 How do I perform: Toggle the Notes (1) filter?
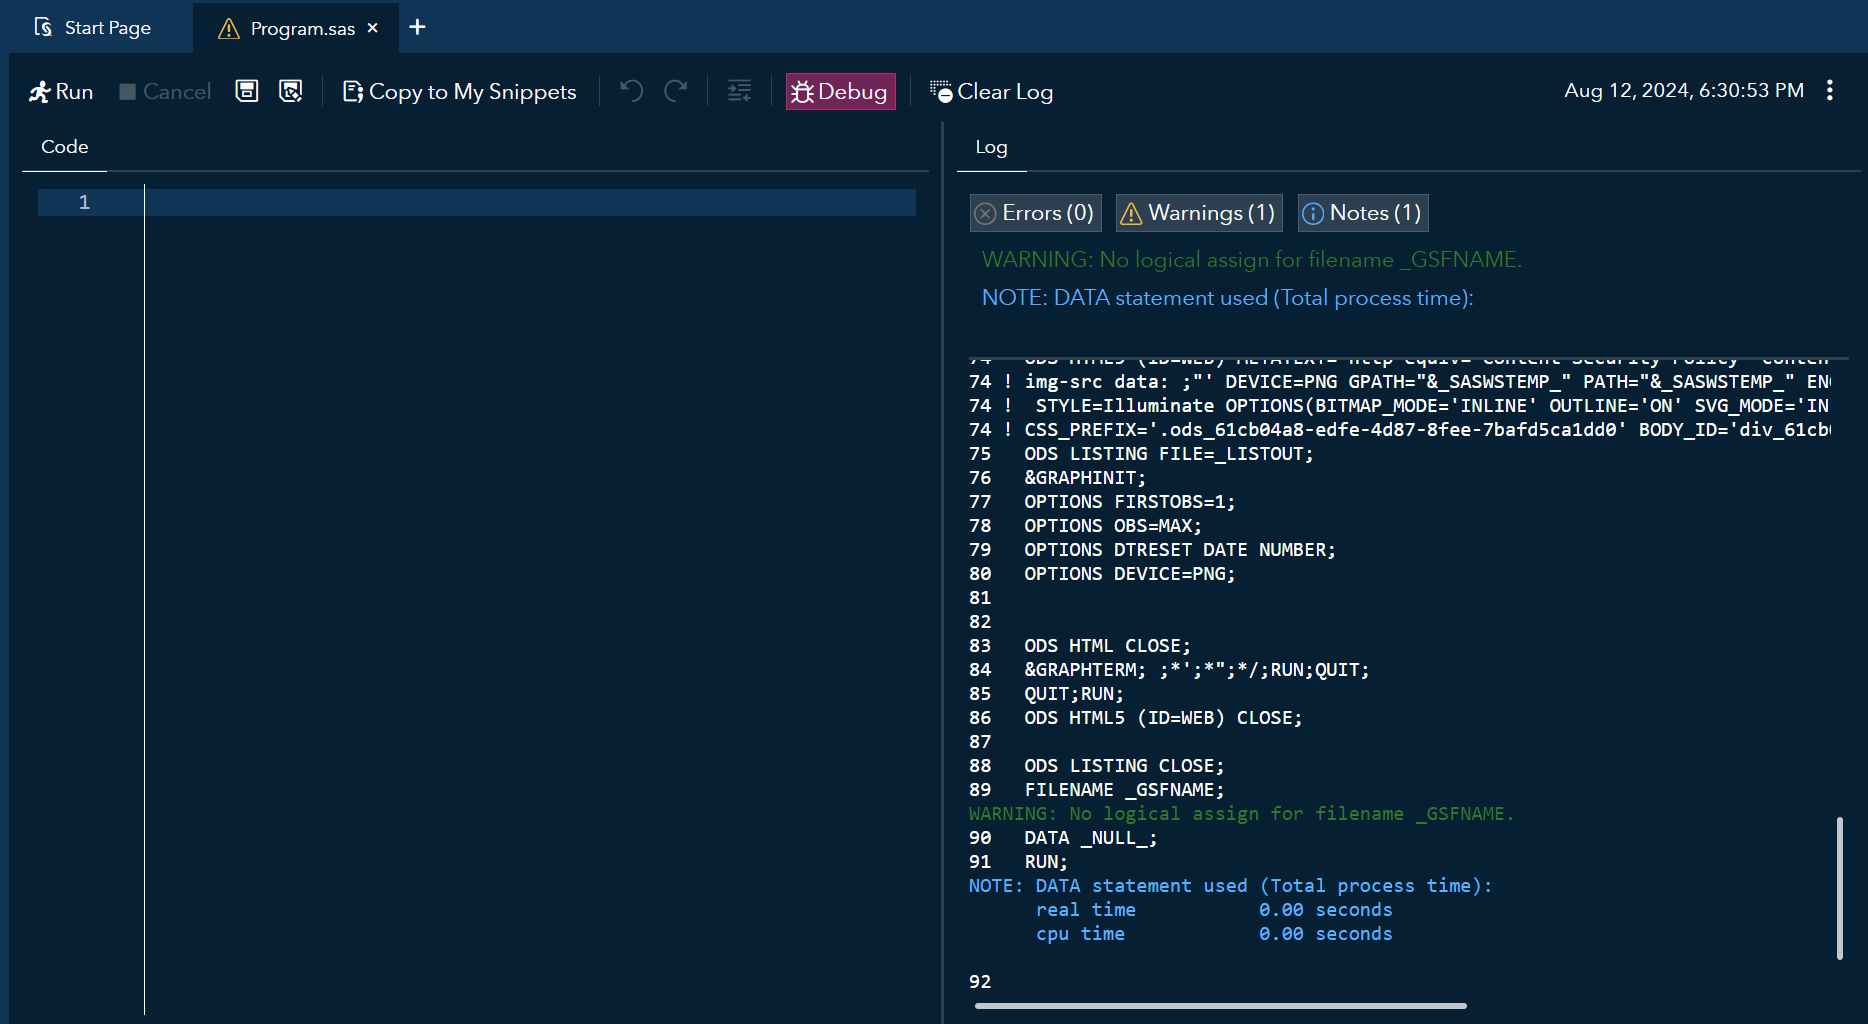[1362, 213]
